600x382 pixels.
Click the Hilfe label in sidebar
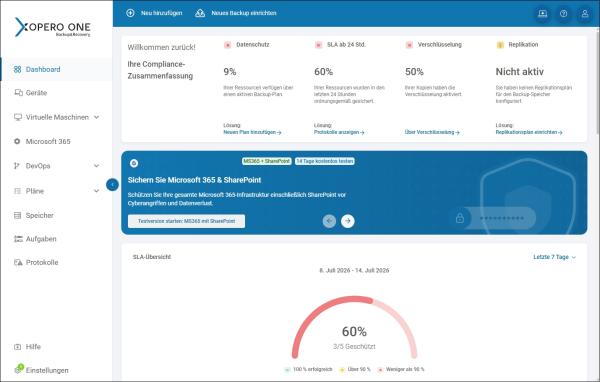click(33, 347)
